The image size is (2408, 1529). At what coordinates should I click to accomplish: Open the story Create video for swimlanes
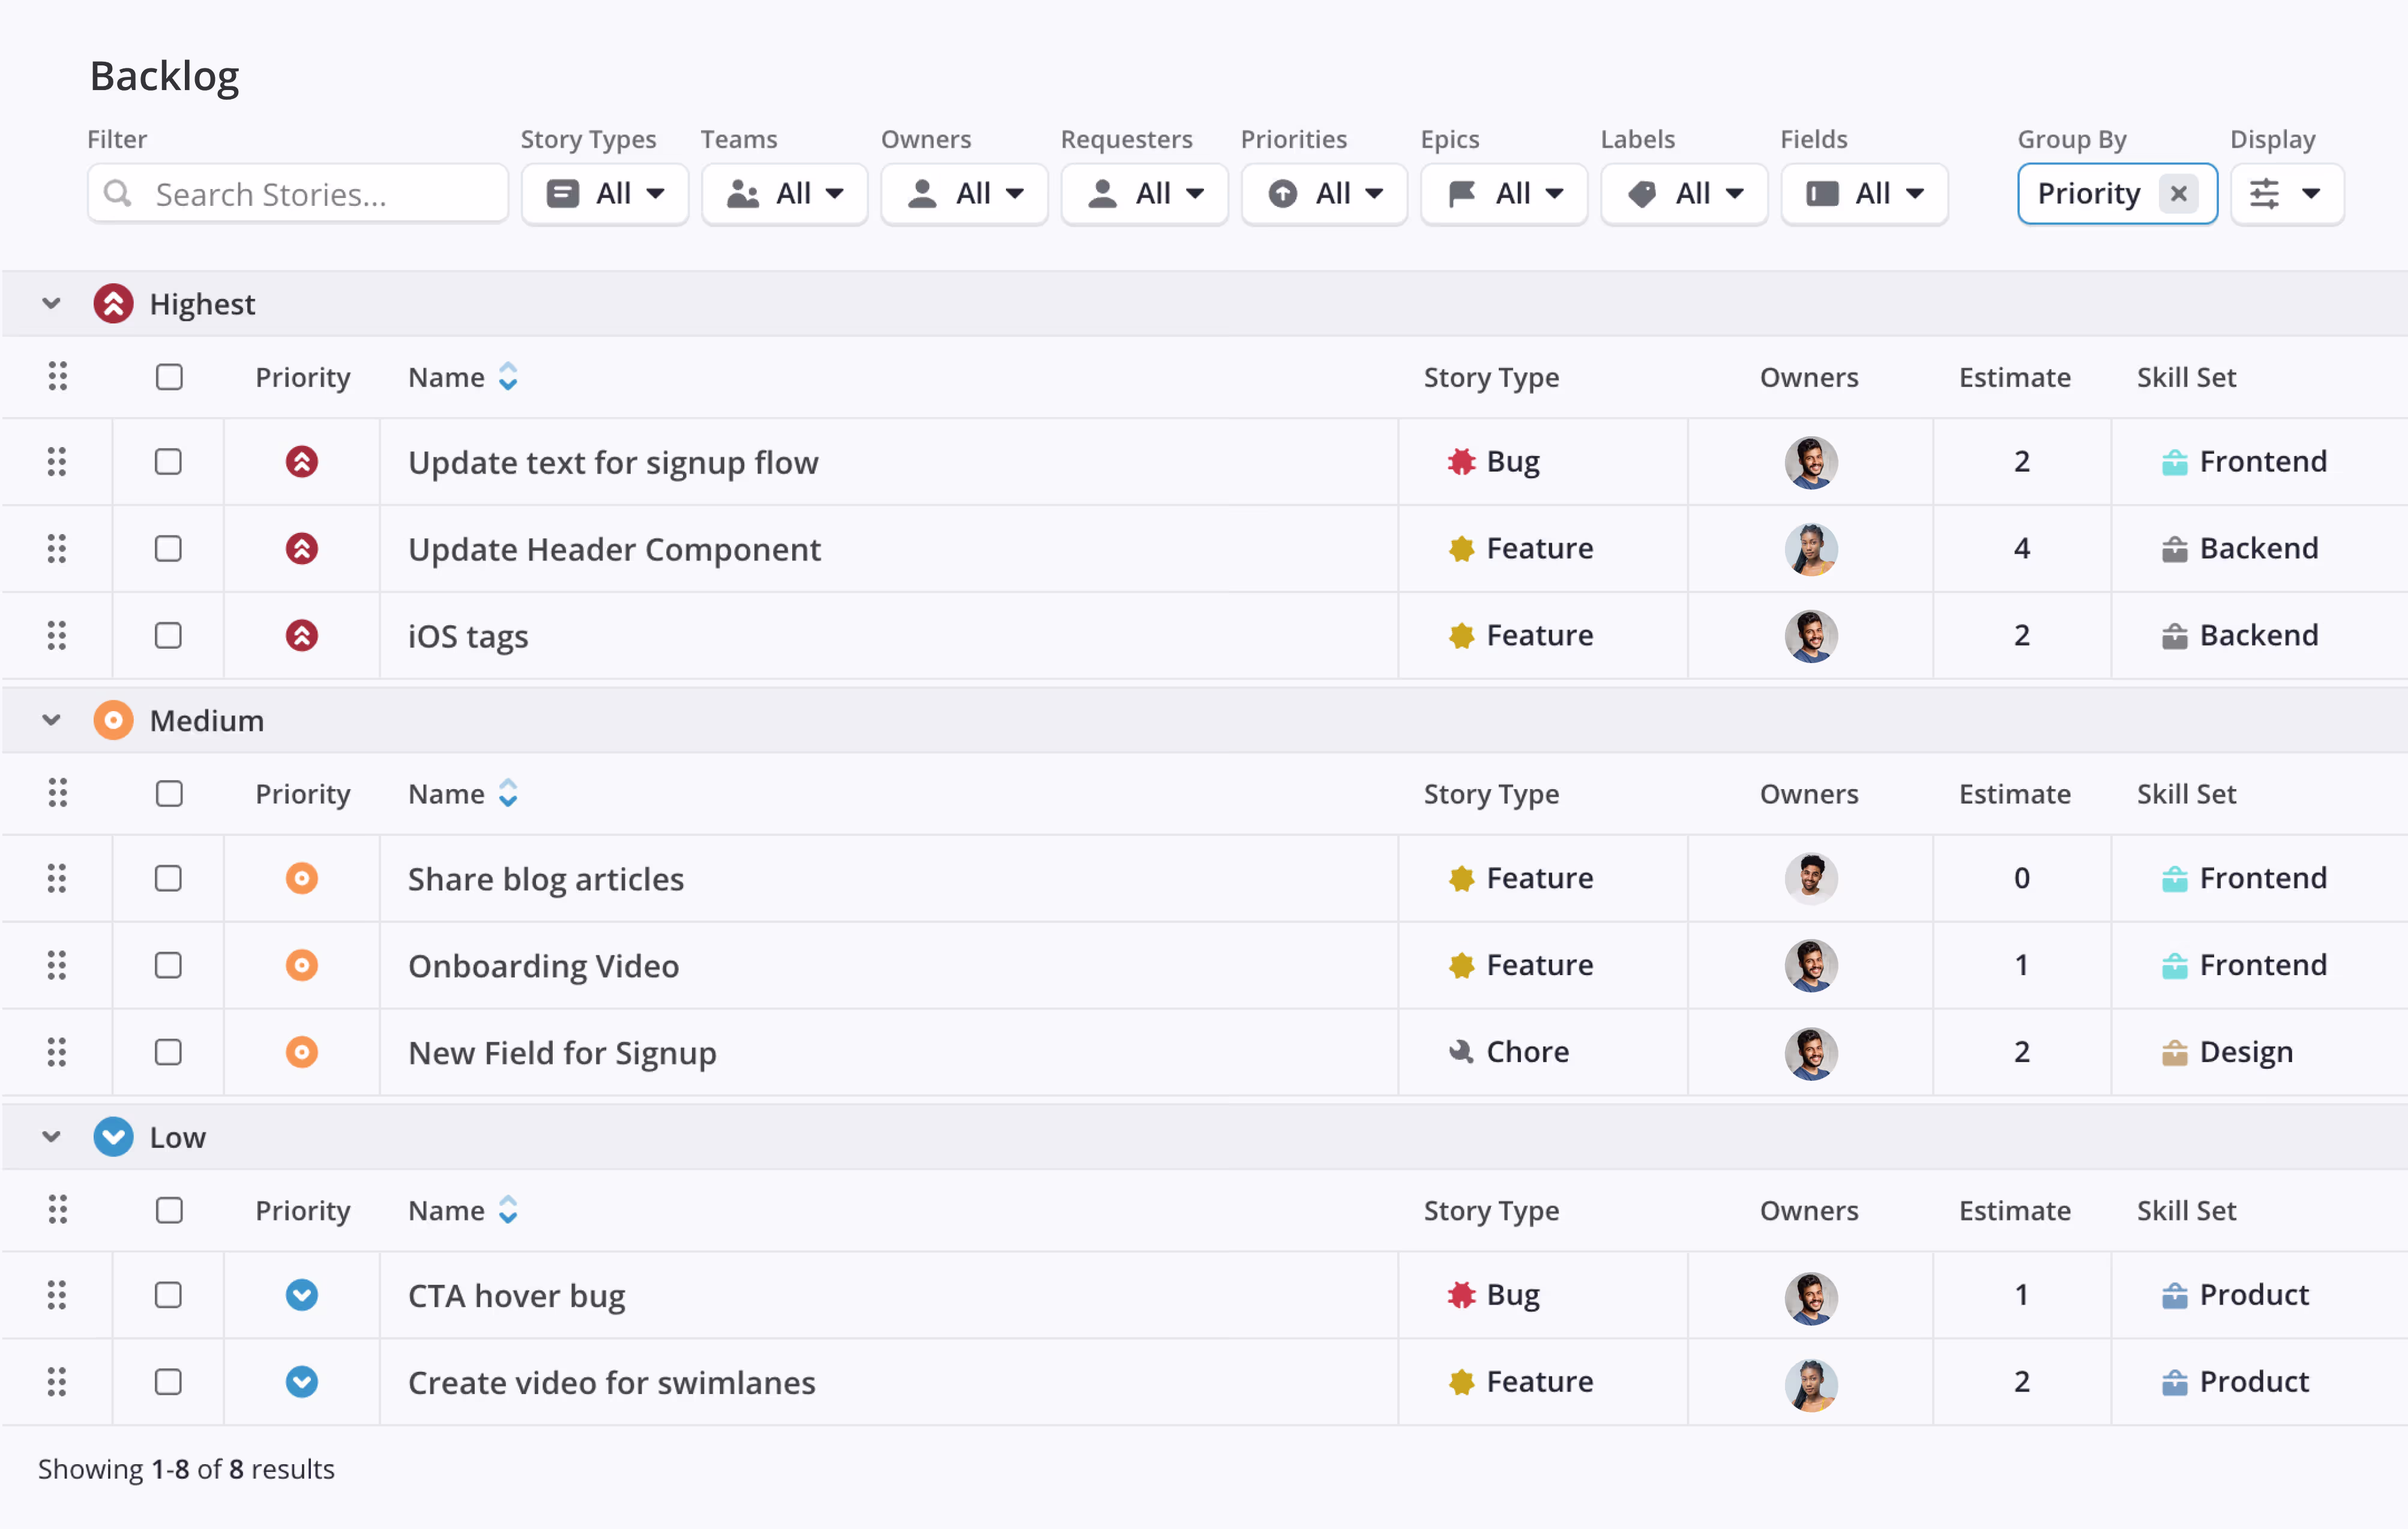click(612, 1383)
